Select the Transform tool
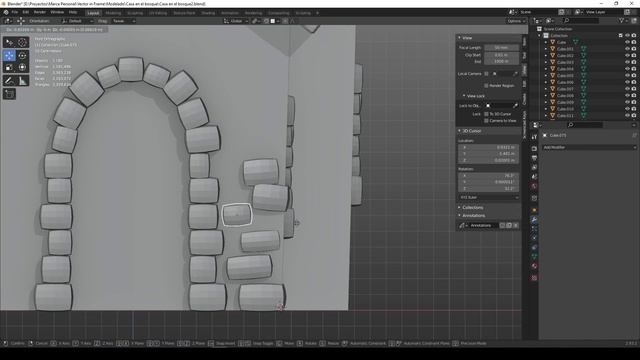The width and height of the screenshot is (640, 360). [x=22, y=67]
